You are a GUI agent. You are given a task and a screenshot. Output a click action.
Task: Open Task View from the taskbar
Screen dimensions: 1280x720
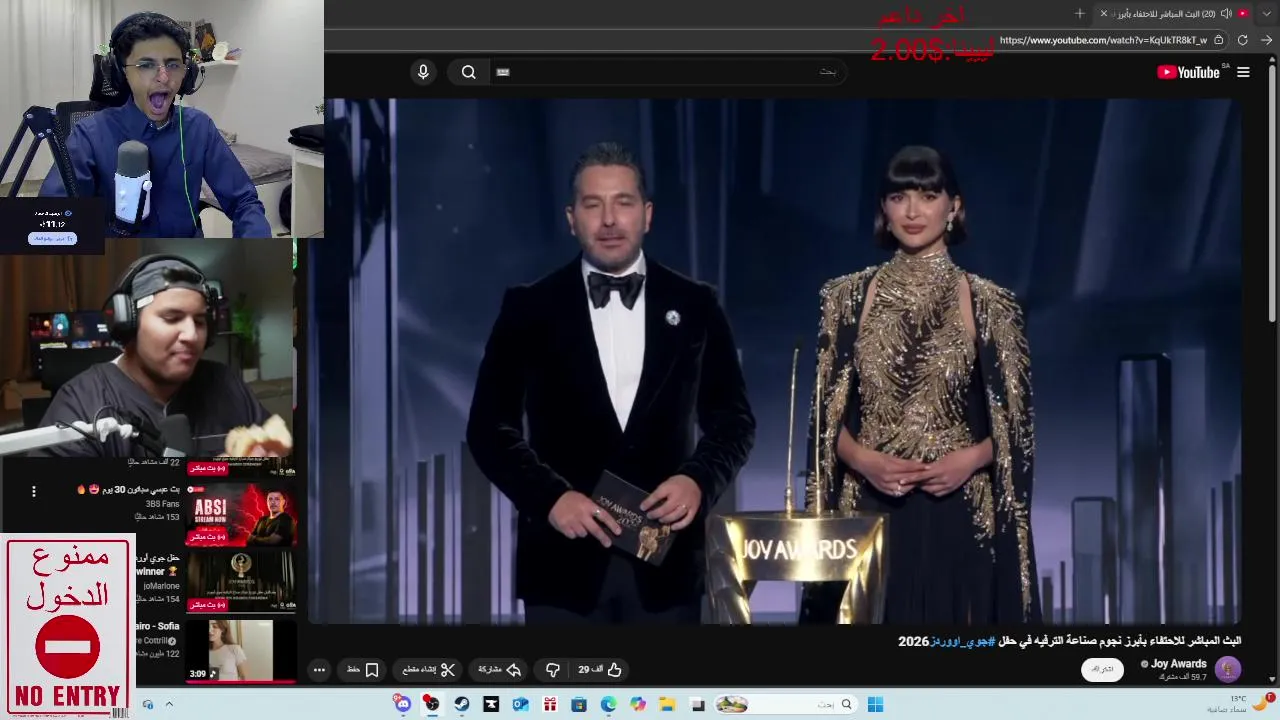[x=697, y=704]
